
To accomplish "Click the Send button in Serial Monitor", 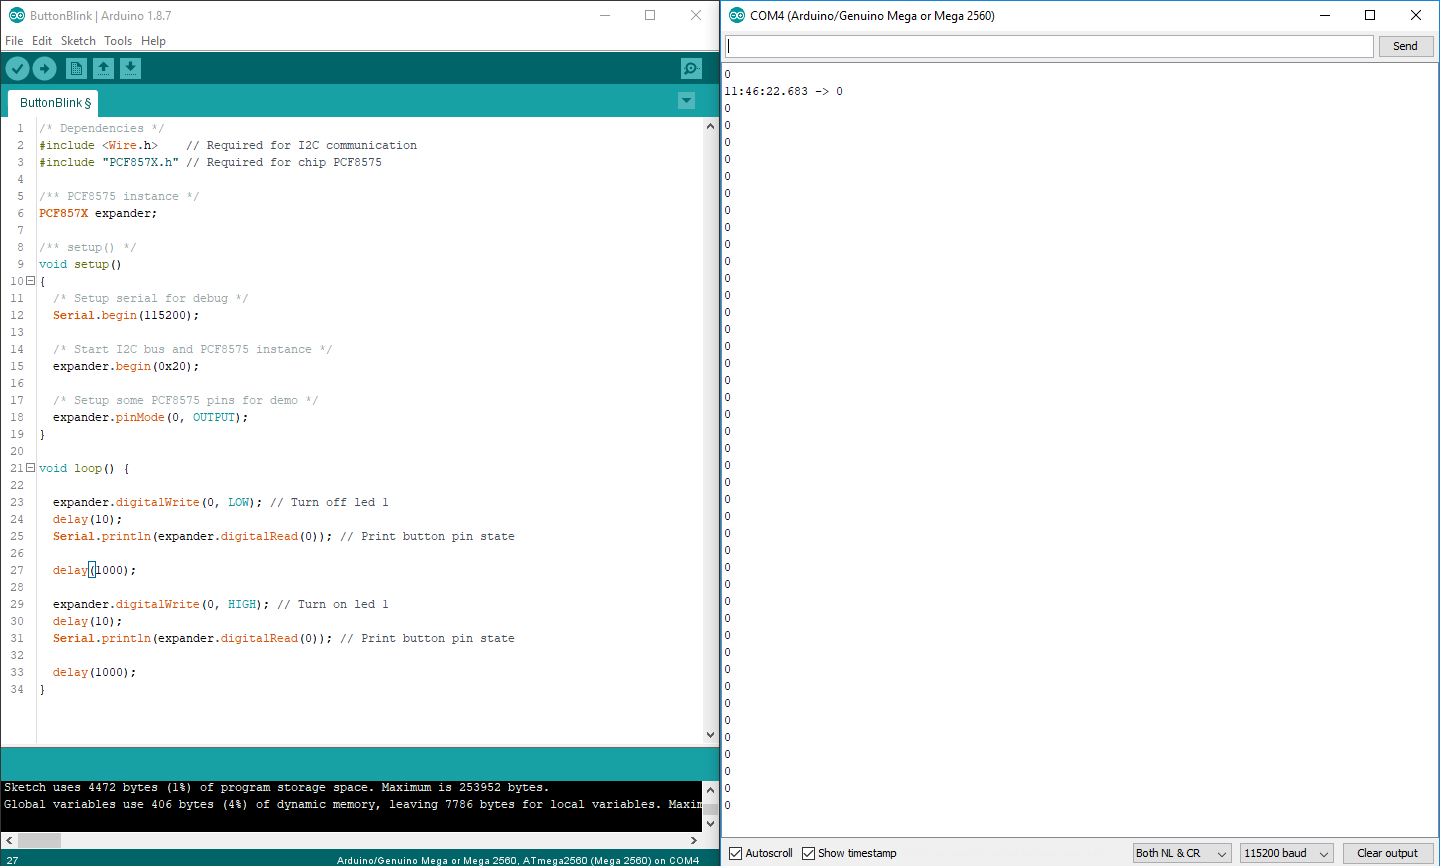I will (x=1405, y=46).
